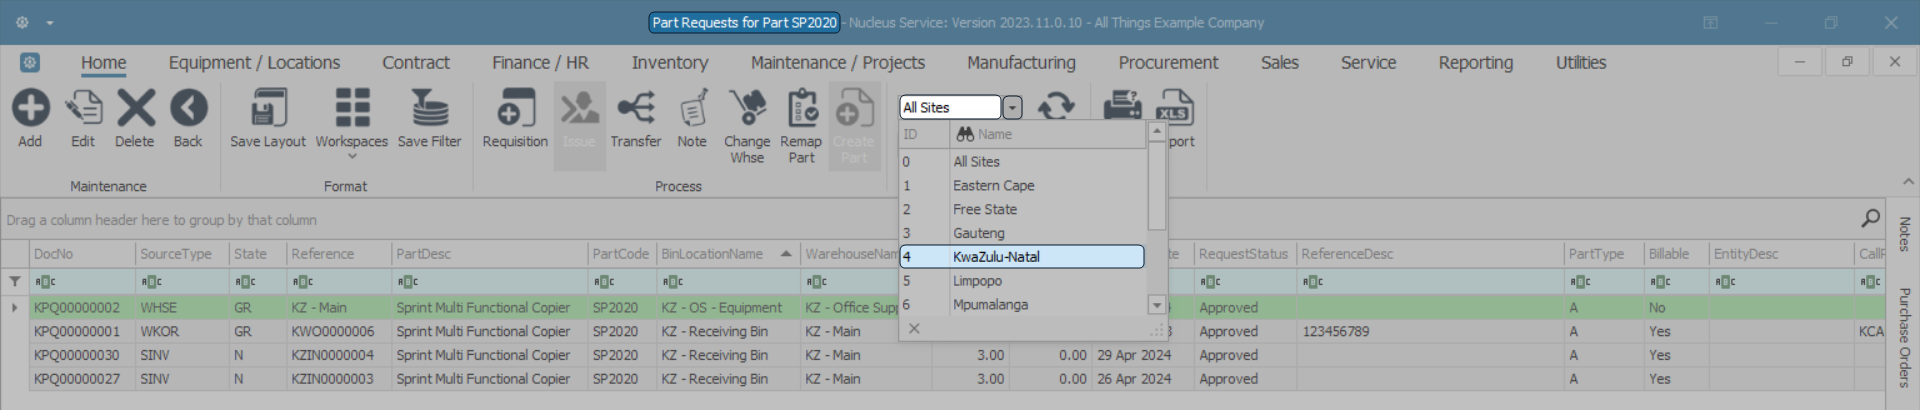Click the Back arrow icon
The height and width of the screenshot is (410, 1920).
pyautogui.click(x=188, y=108)
